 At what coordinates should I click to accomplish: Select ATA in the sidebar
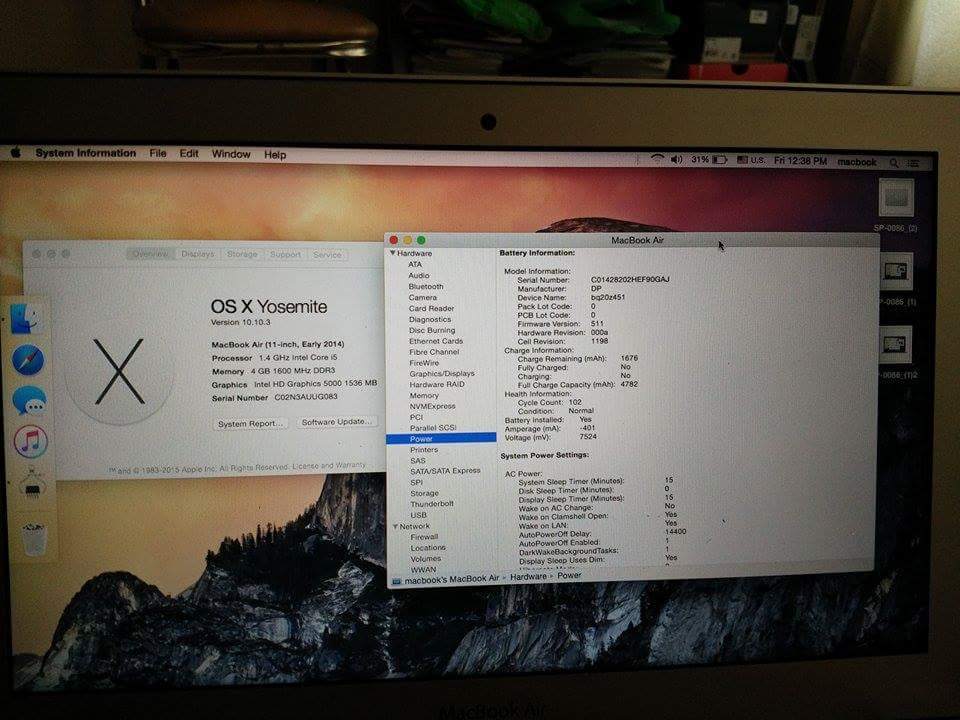(x=415, y=264)
